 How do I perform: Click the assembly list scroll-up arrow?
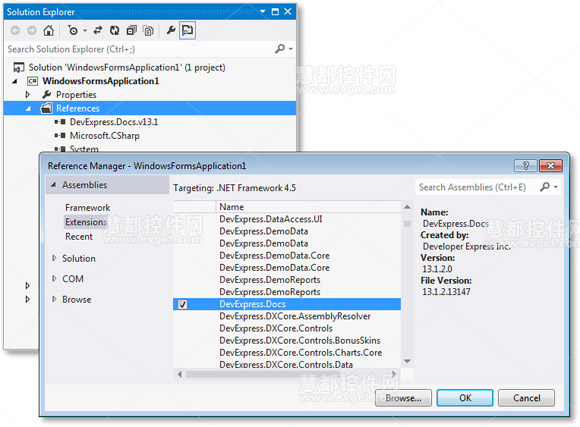[x=407, y=207]
